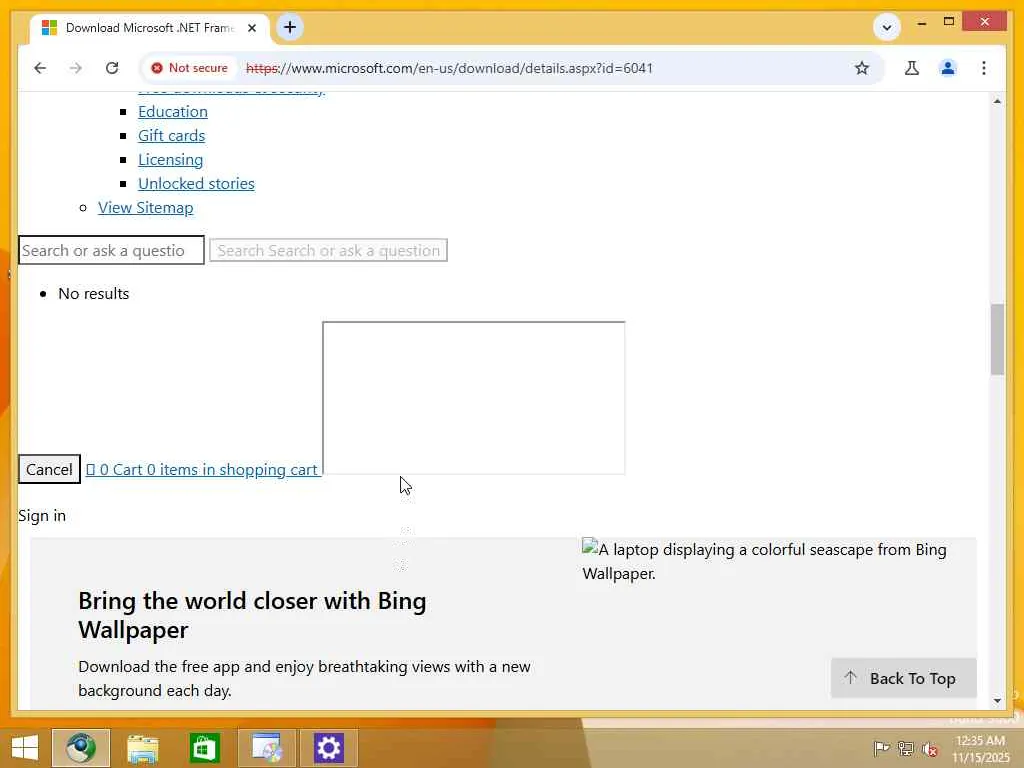Open File Explorer from the taskbar
Screen dimensions: 1024x768
[x=142, y=748]
